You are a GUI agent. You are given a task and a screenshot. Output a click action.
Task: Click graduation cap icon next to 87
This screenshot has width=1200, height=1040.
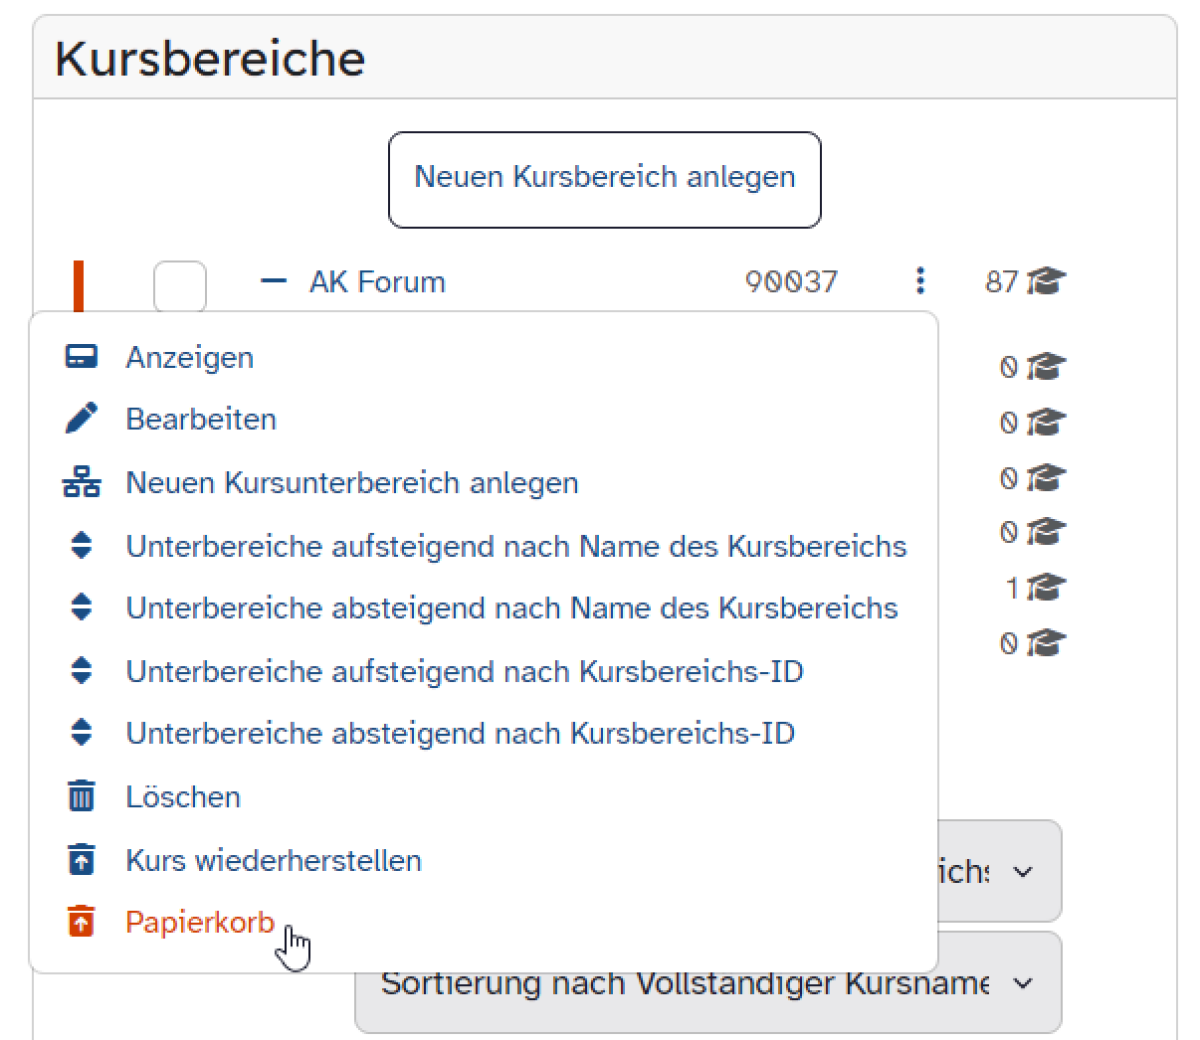tap(1046, 281)
